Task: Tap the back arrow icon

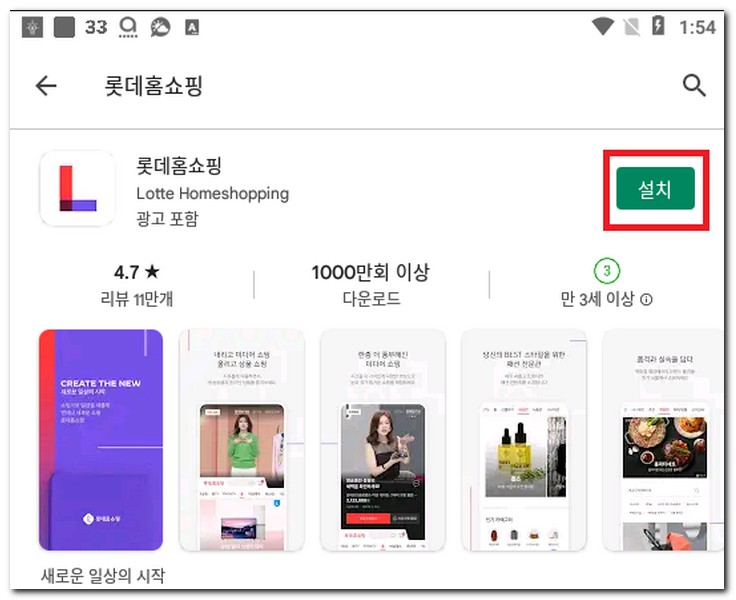Action: coord(46,86)
